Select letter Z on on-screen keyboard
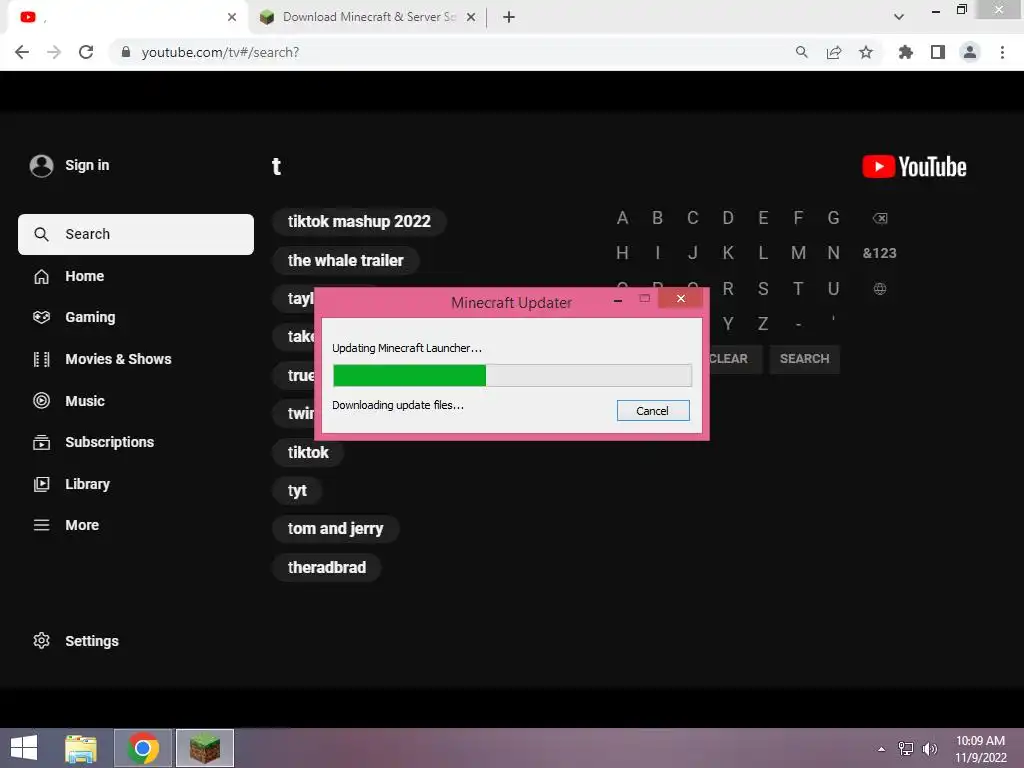This screenshot has height=768, width=1024. click(763, 324)
